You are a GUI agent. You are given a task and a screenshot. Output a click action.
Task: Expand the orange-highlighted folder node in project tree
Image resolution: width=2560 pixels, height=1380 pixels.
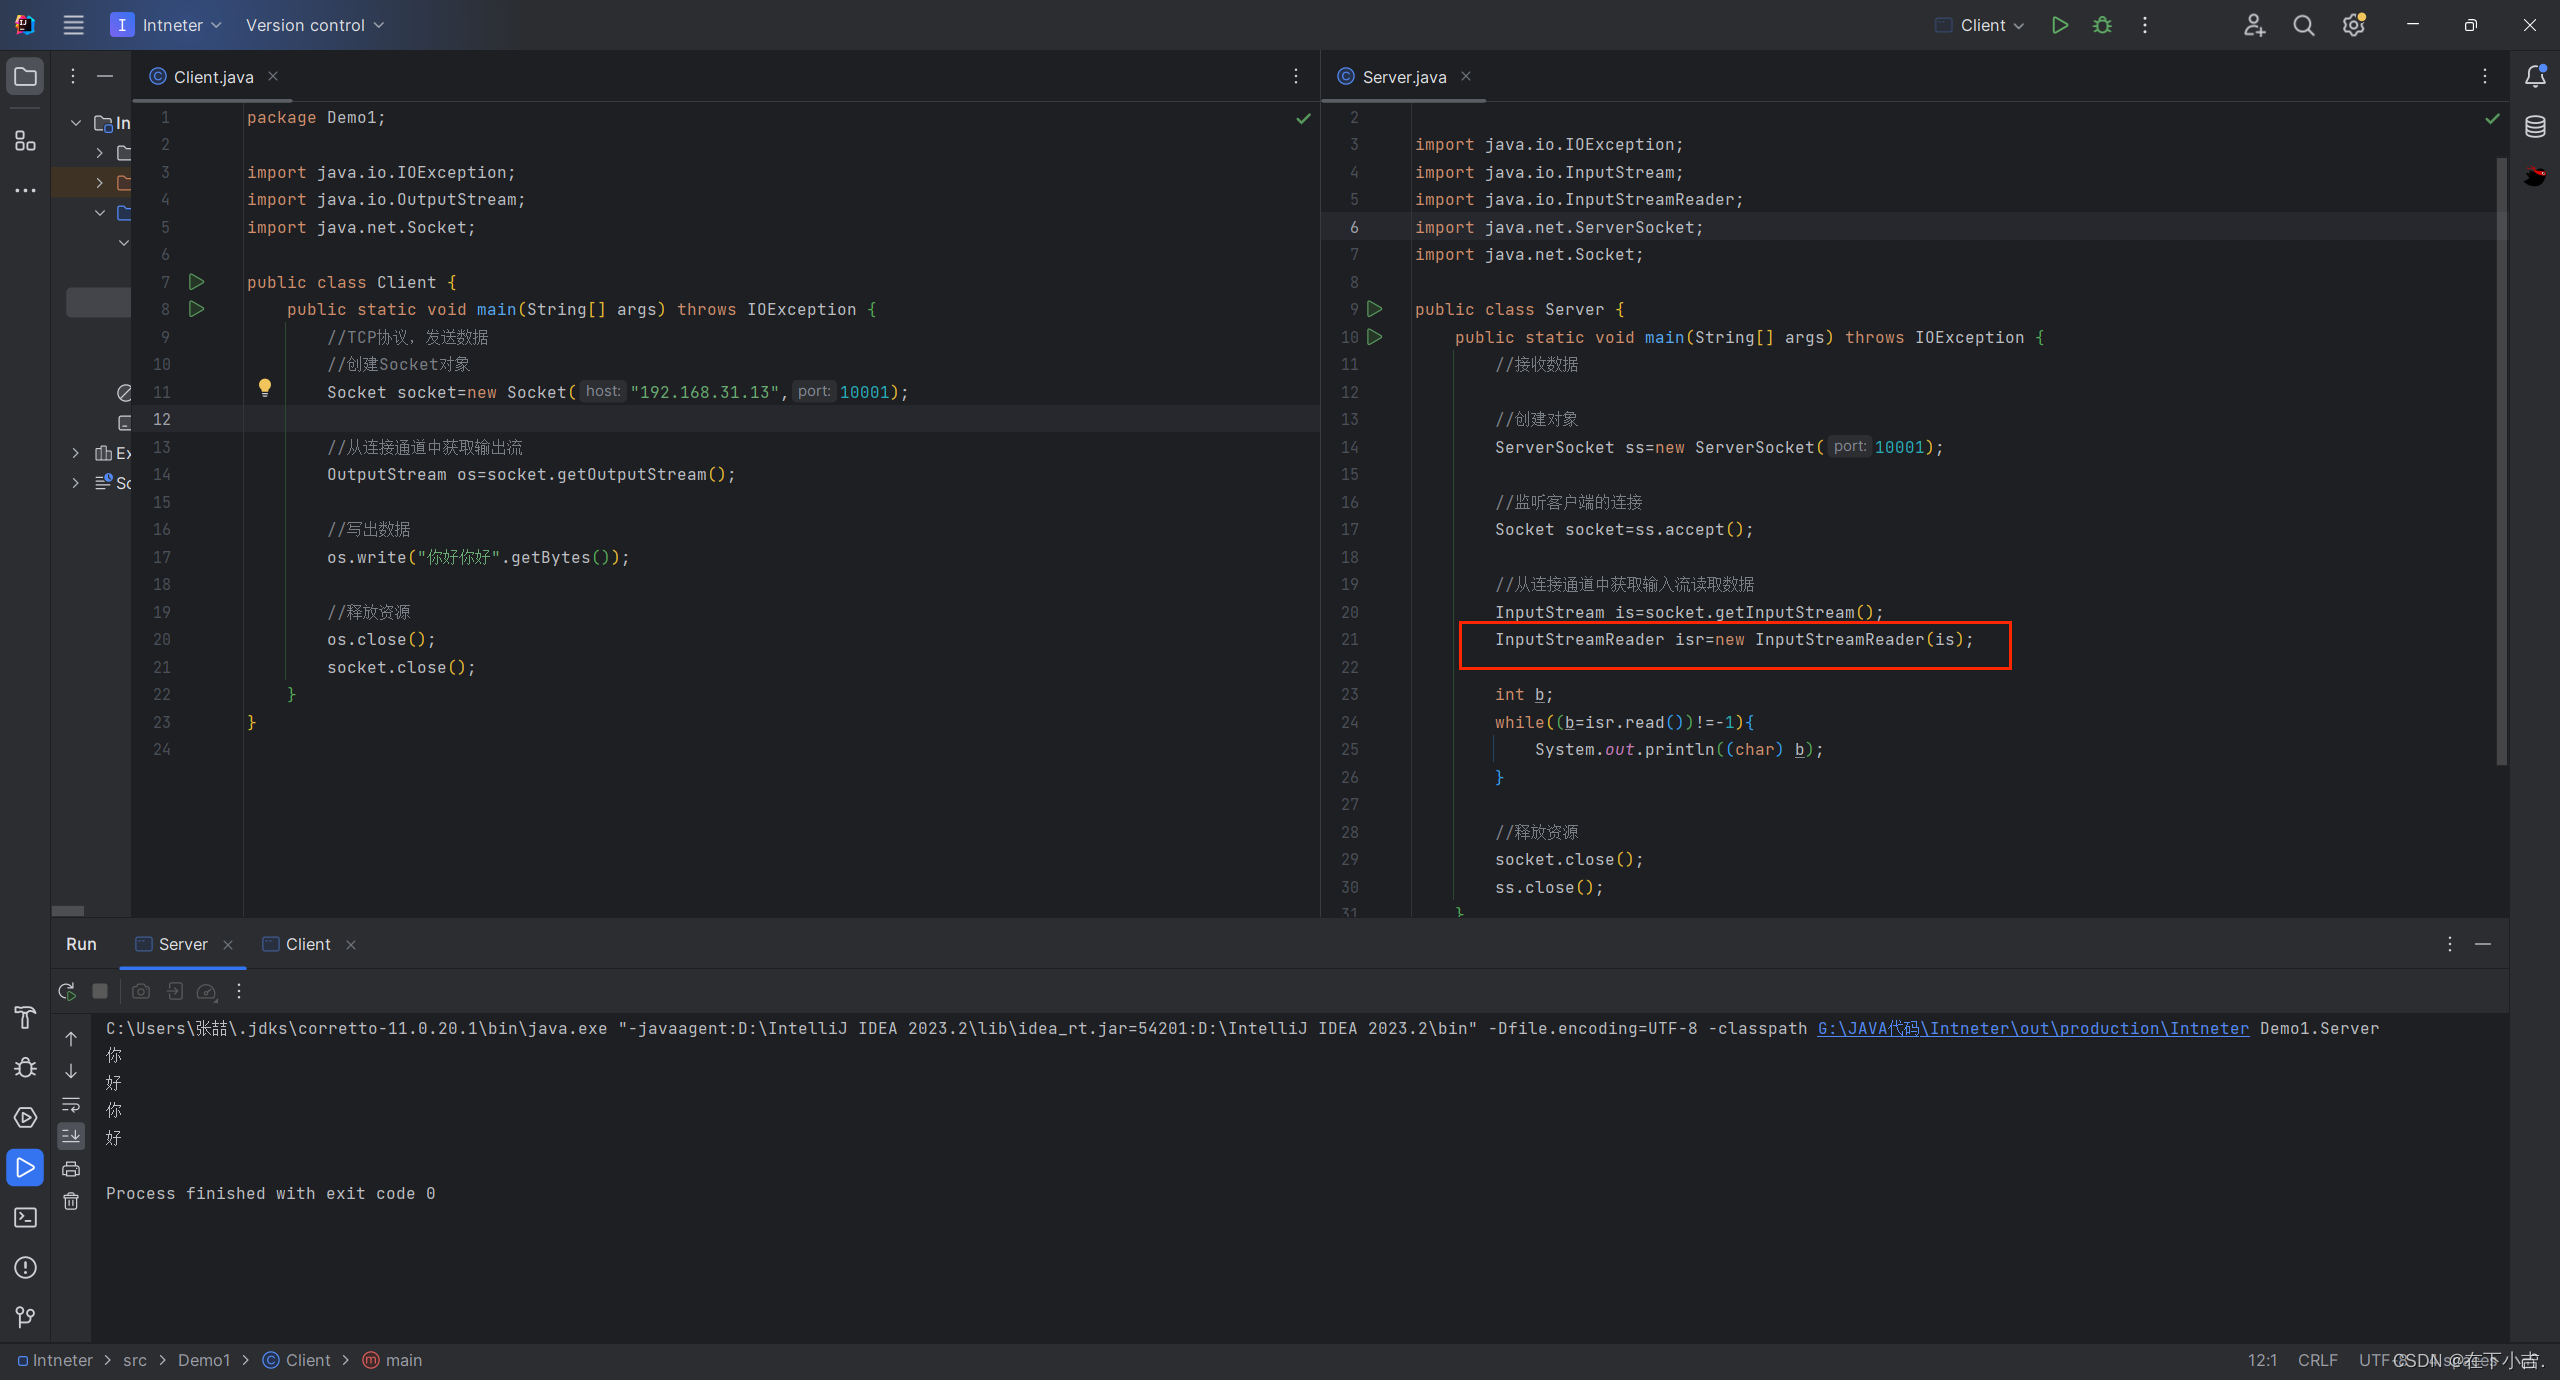100,183
